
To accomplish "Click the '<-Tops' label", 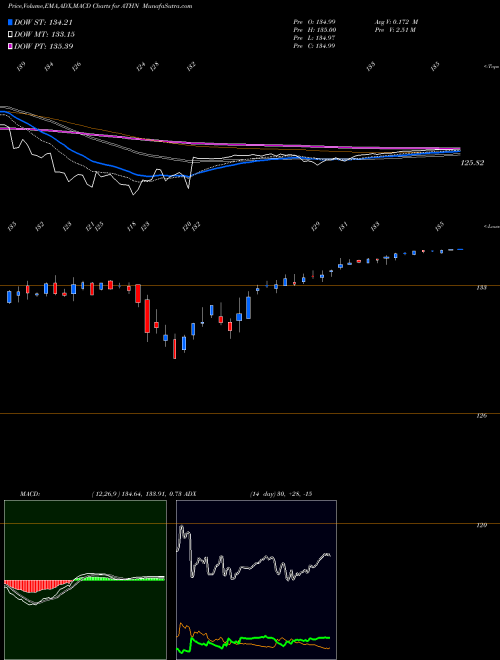I will point(492,67).
